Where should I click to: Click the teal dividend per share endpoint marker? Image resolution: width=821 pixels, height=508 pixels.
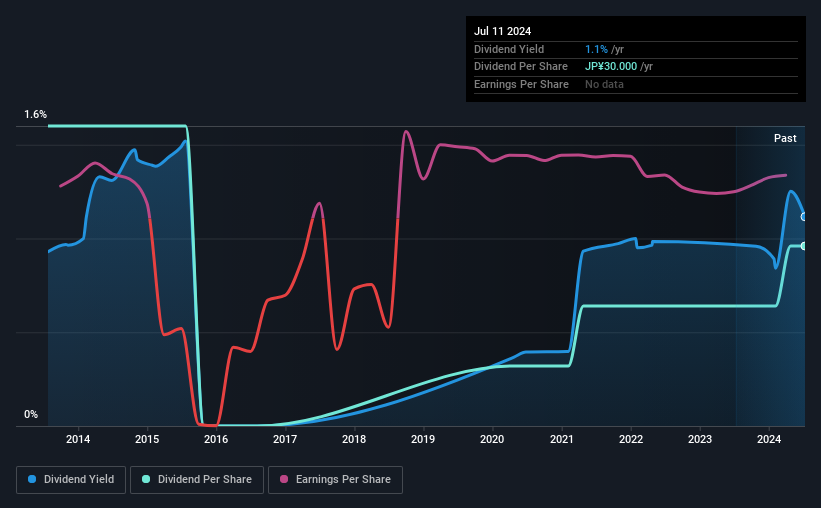click(804, 246)
